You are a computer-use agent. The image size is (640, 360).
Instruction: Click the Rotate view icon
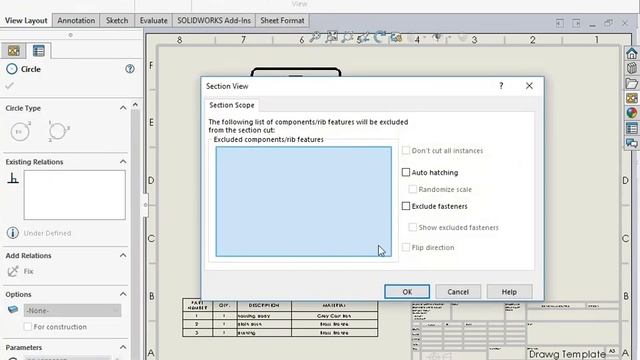[380, 38]
